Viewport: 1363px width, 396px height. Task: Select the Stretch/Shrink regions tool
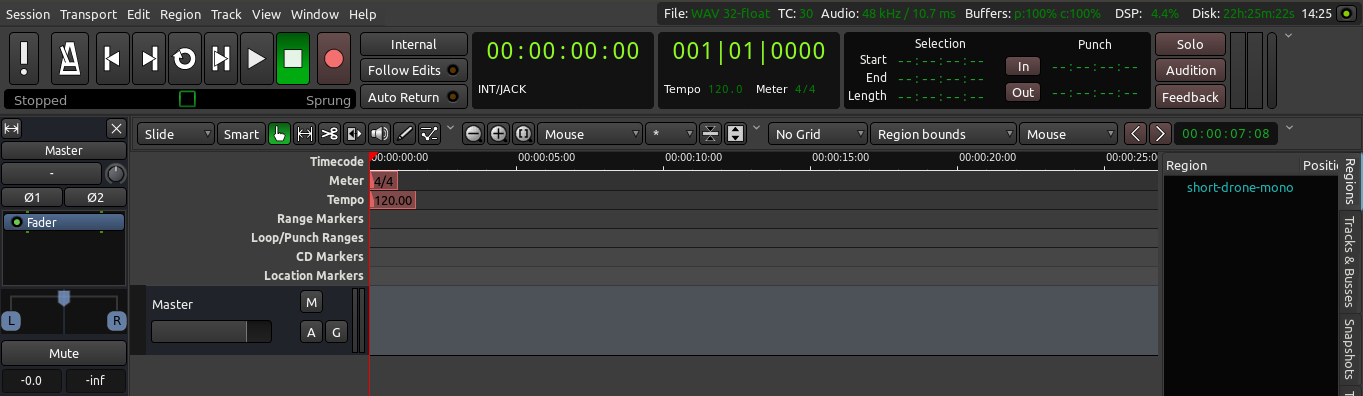pos(355,134)
